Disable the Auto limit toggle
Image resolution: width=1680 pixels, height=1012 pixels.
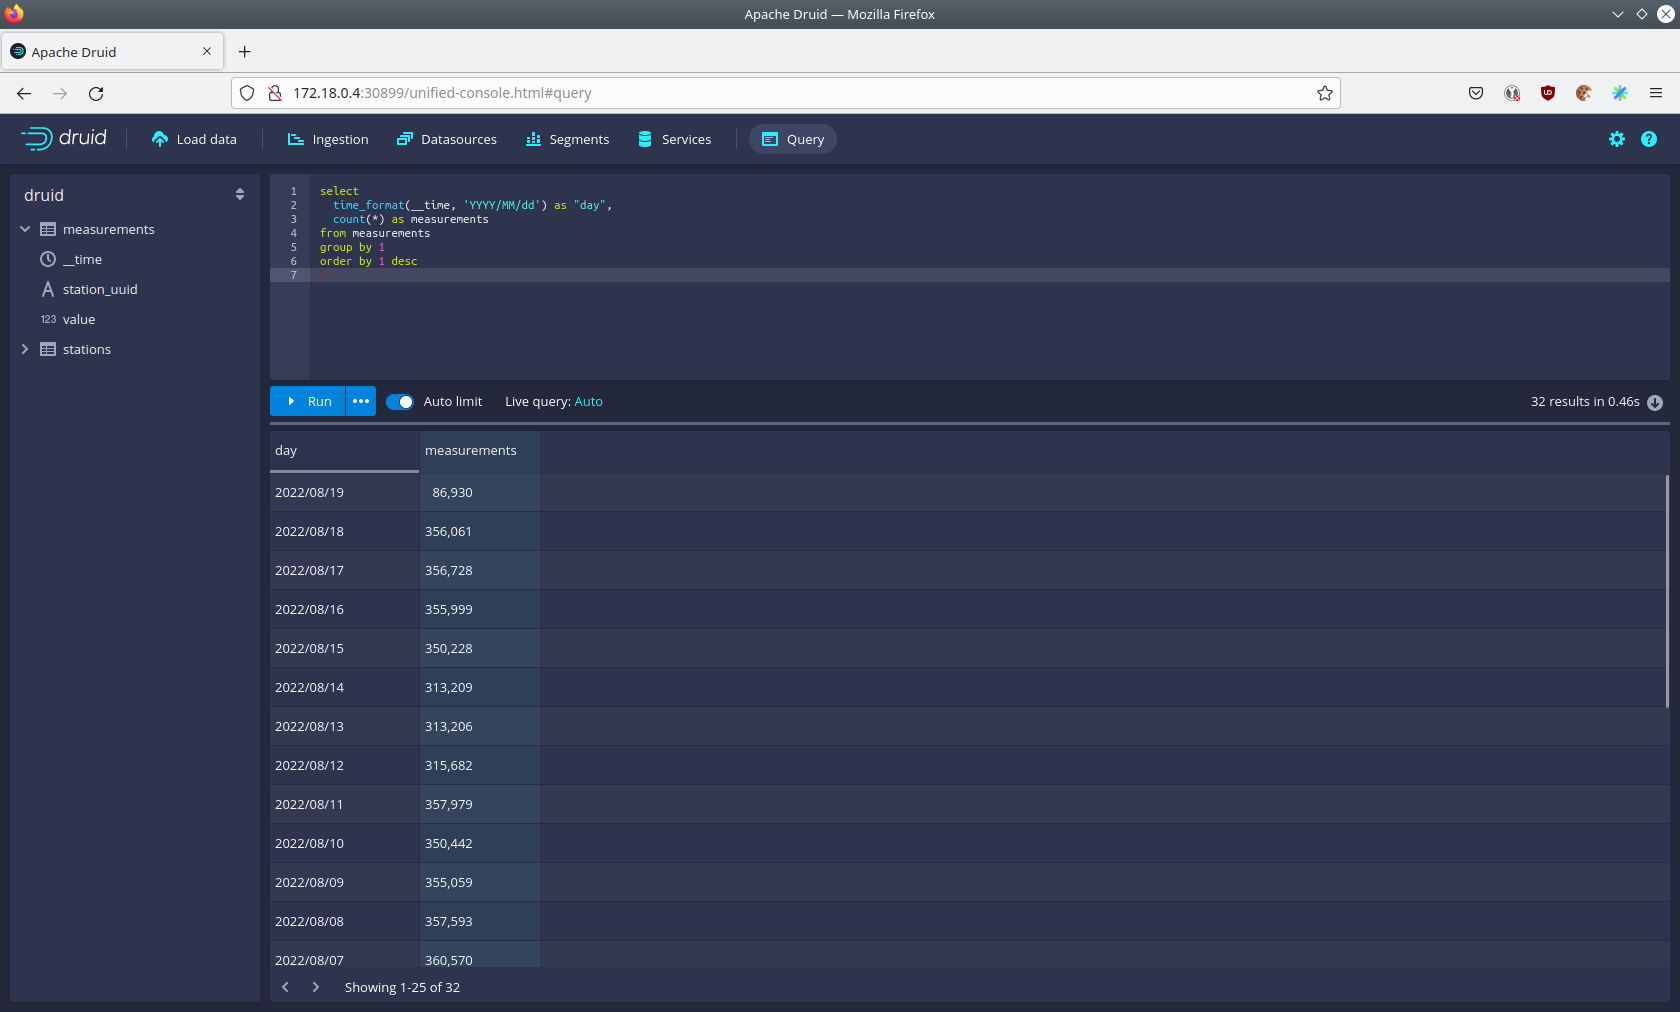(x=400, y=402)
